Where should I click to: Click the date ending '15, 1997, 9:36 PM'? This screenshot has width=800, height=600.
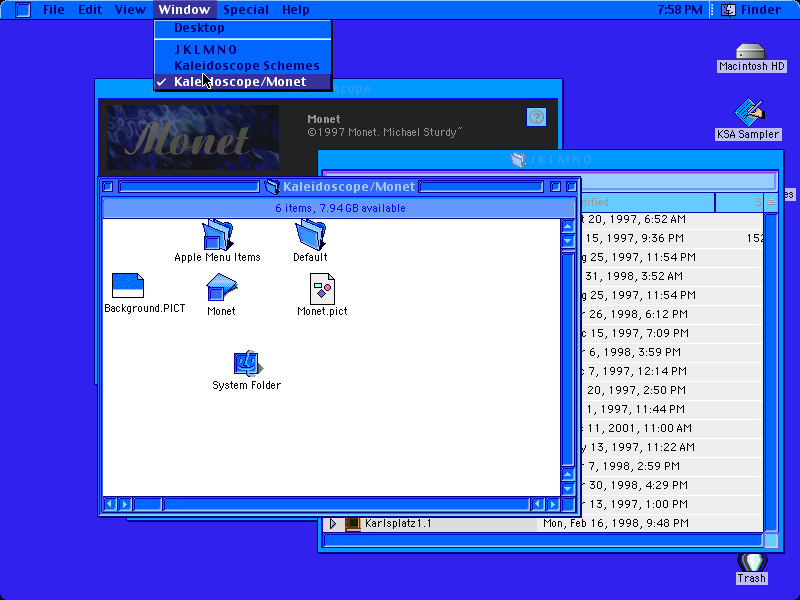click(x=633, y=238)
